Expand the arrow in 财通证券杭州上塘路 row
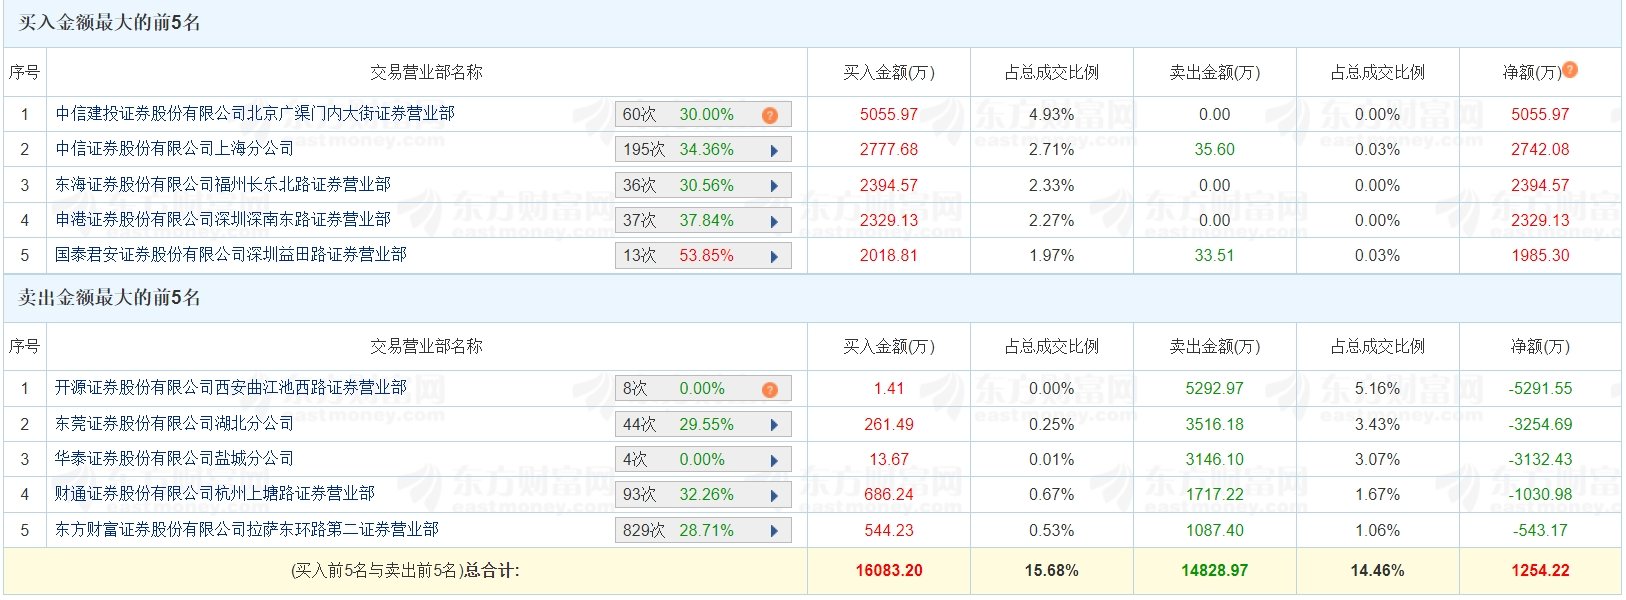The image size is (1626, 600). coord(774,495)
